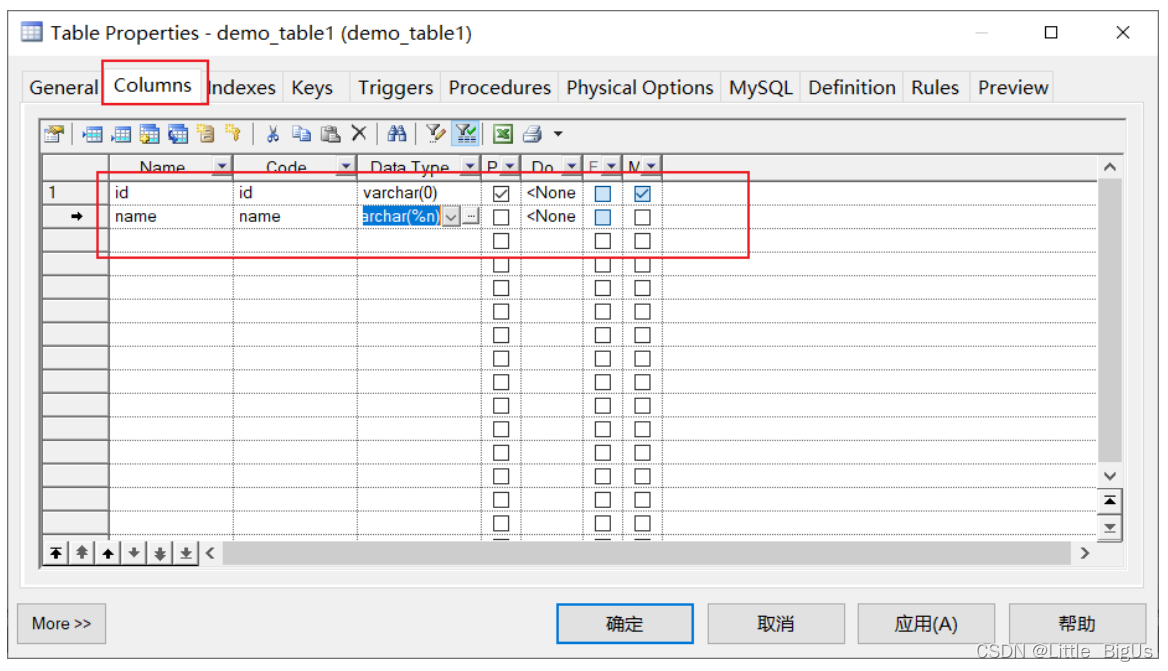Open the Code column header filter dropdown
Viewport: 1168px width, 671px height.
346,166
